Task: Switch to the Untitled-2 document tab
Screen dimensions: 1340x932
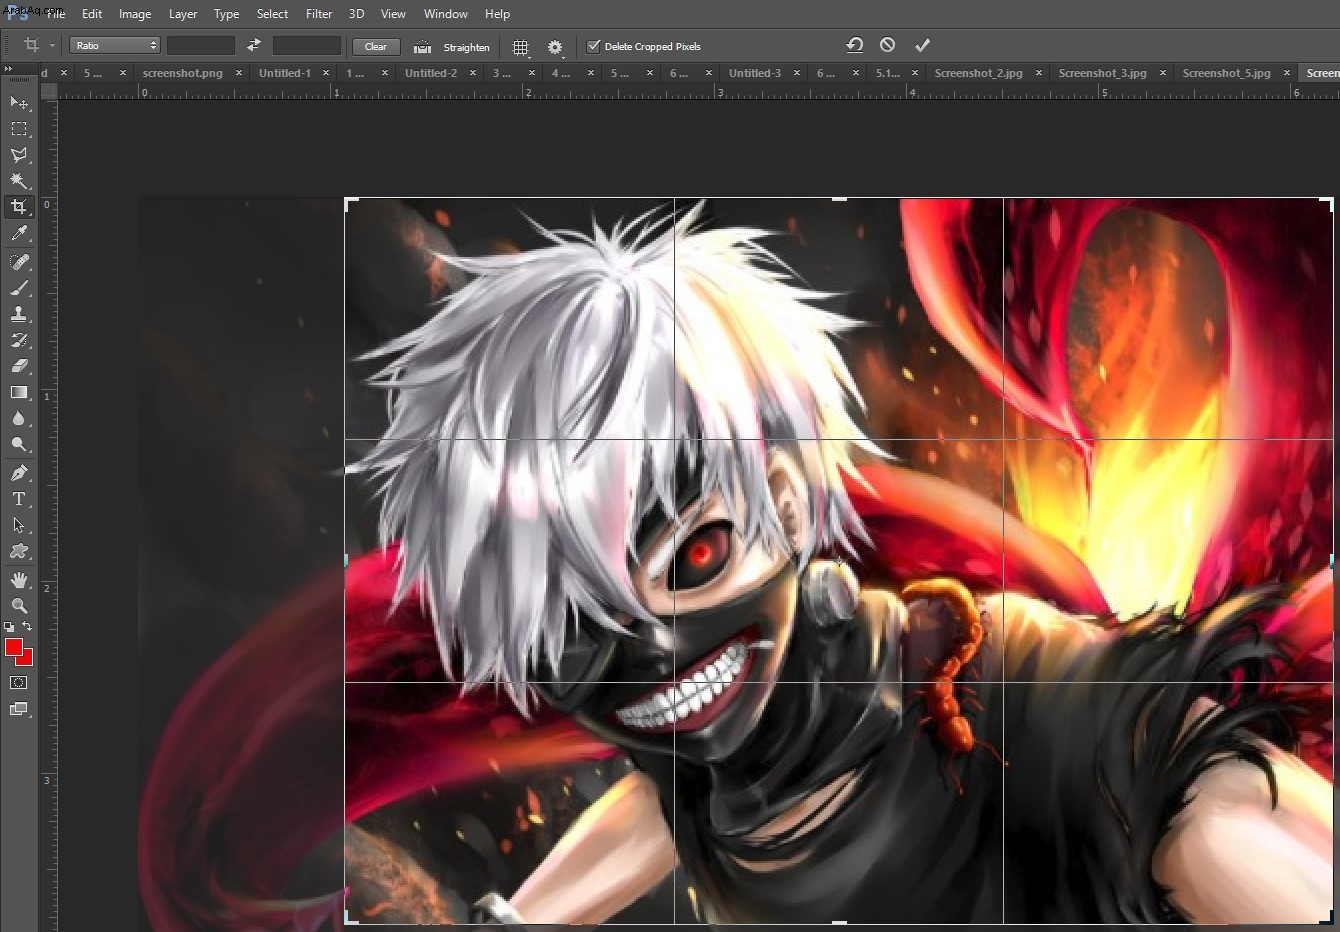Action: (x=431, y=73)
